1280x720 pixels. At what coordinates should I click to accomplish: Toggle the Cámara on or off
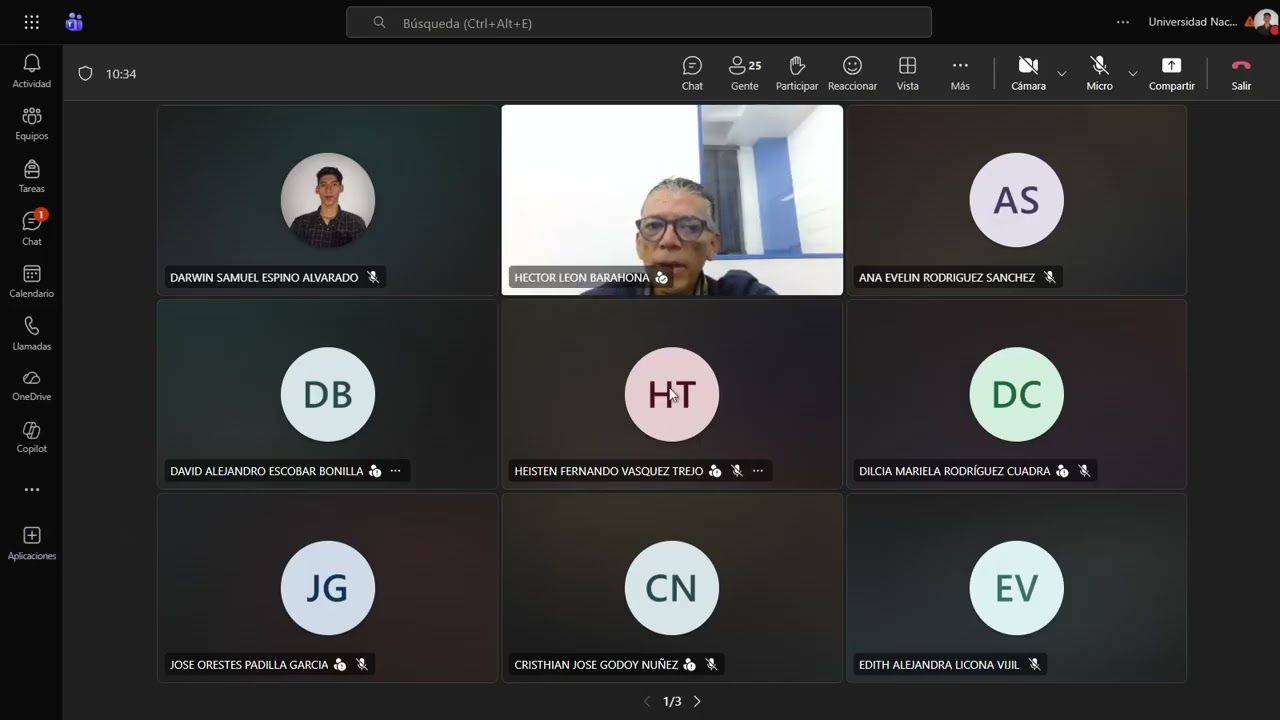pyautogui.click(x=1028, y=73)
